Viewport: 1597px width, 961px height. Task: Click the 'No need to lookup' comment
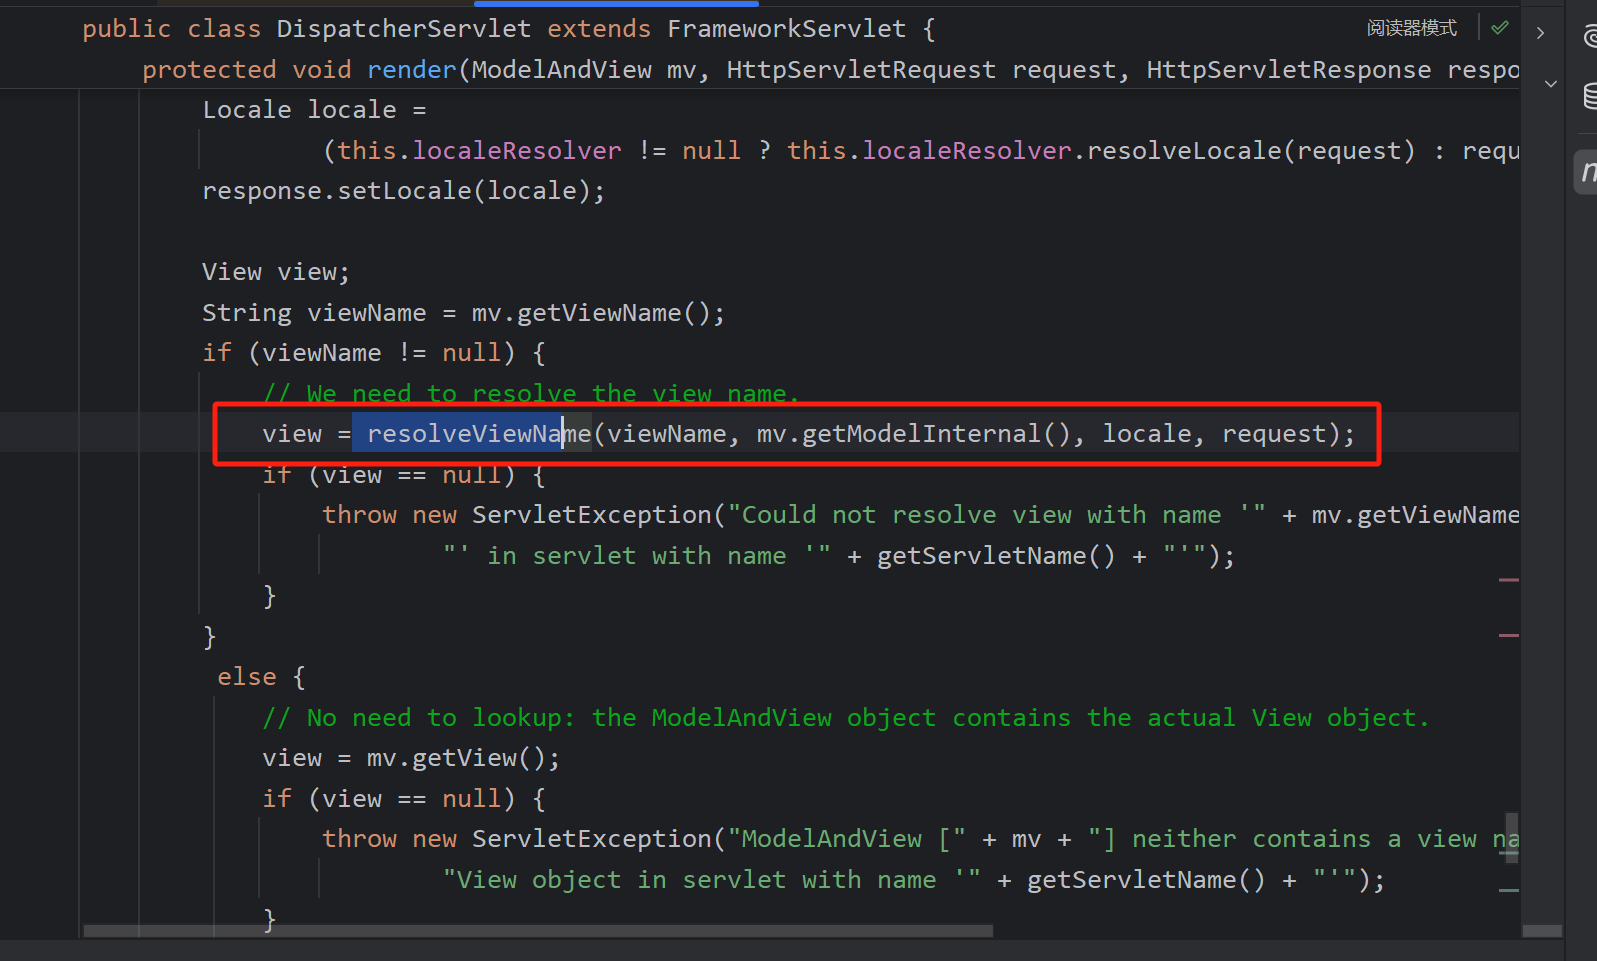(x=846, y=718)
